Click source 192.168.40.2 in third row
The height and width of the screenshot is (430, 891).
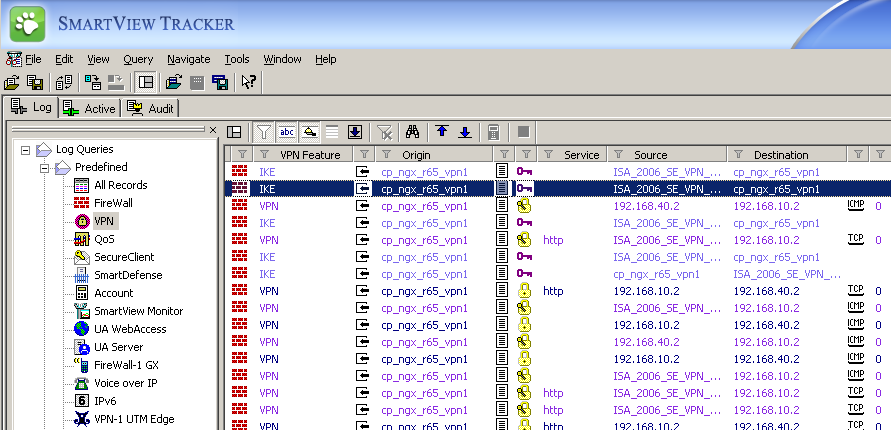647,206
